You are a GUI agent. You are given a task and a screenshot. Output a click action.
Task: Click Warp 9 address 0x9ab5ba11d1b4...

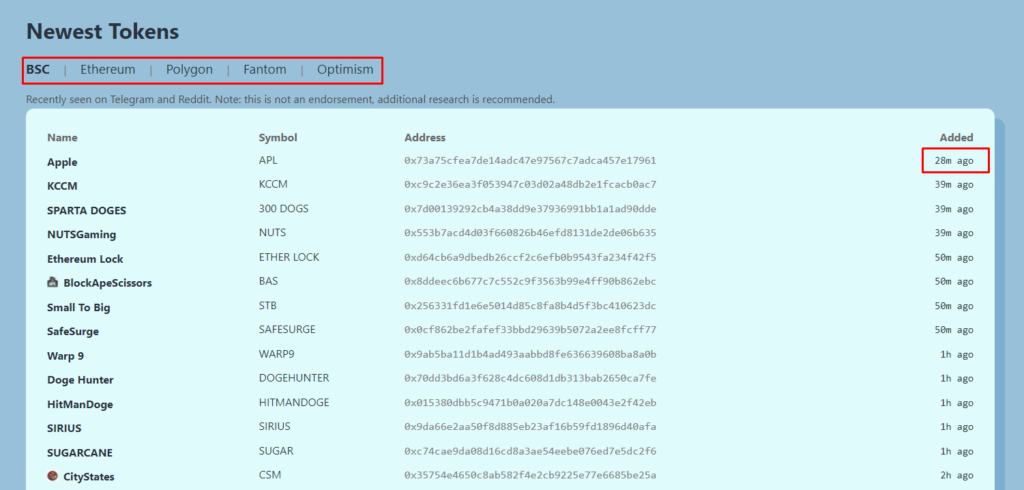point(530,355)
